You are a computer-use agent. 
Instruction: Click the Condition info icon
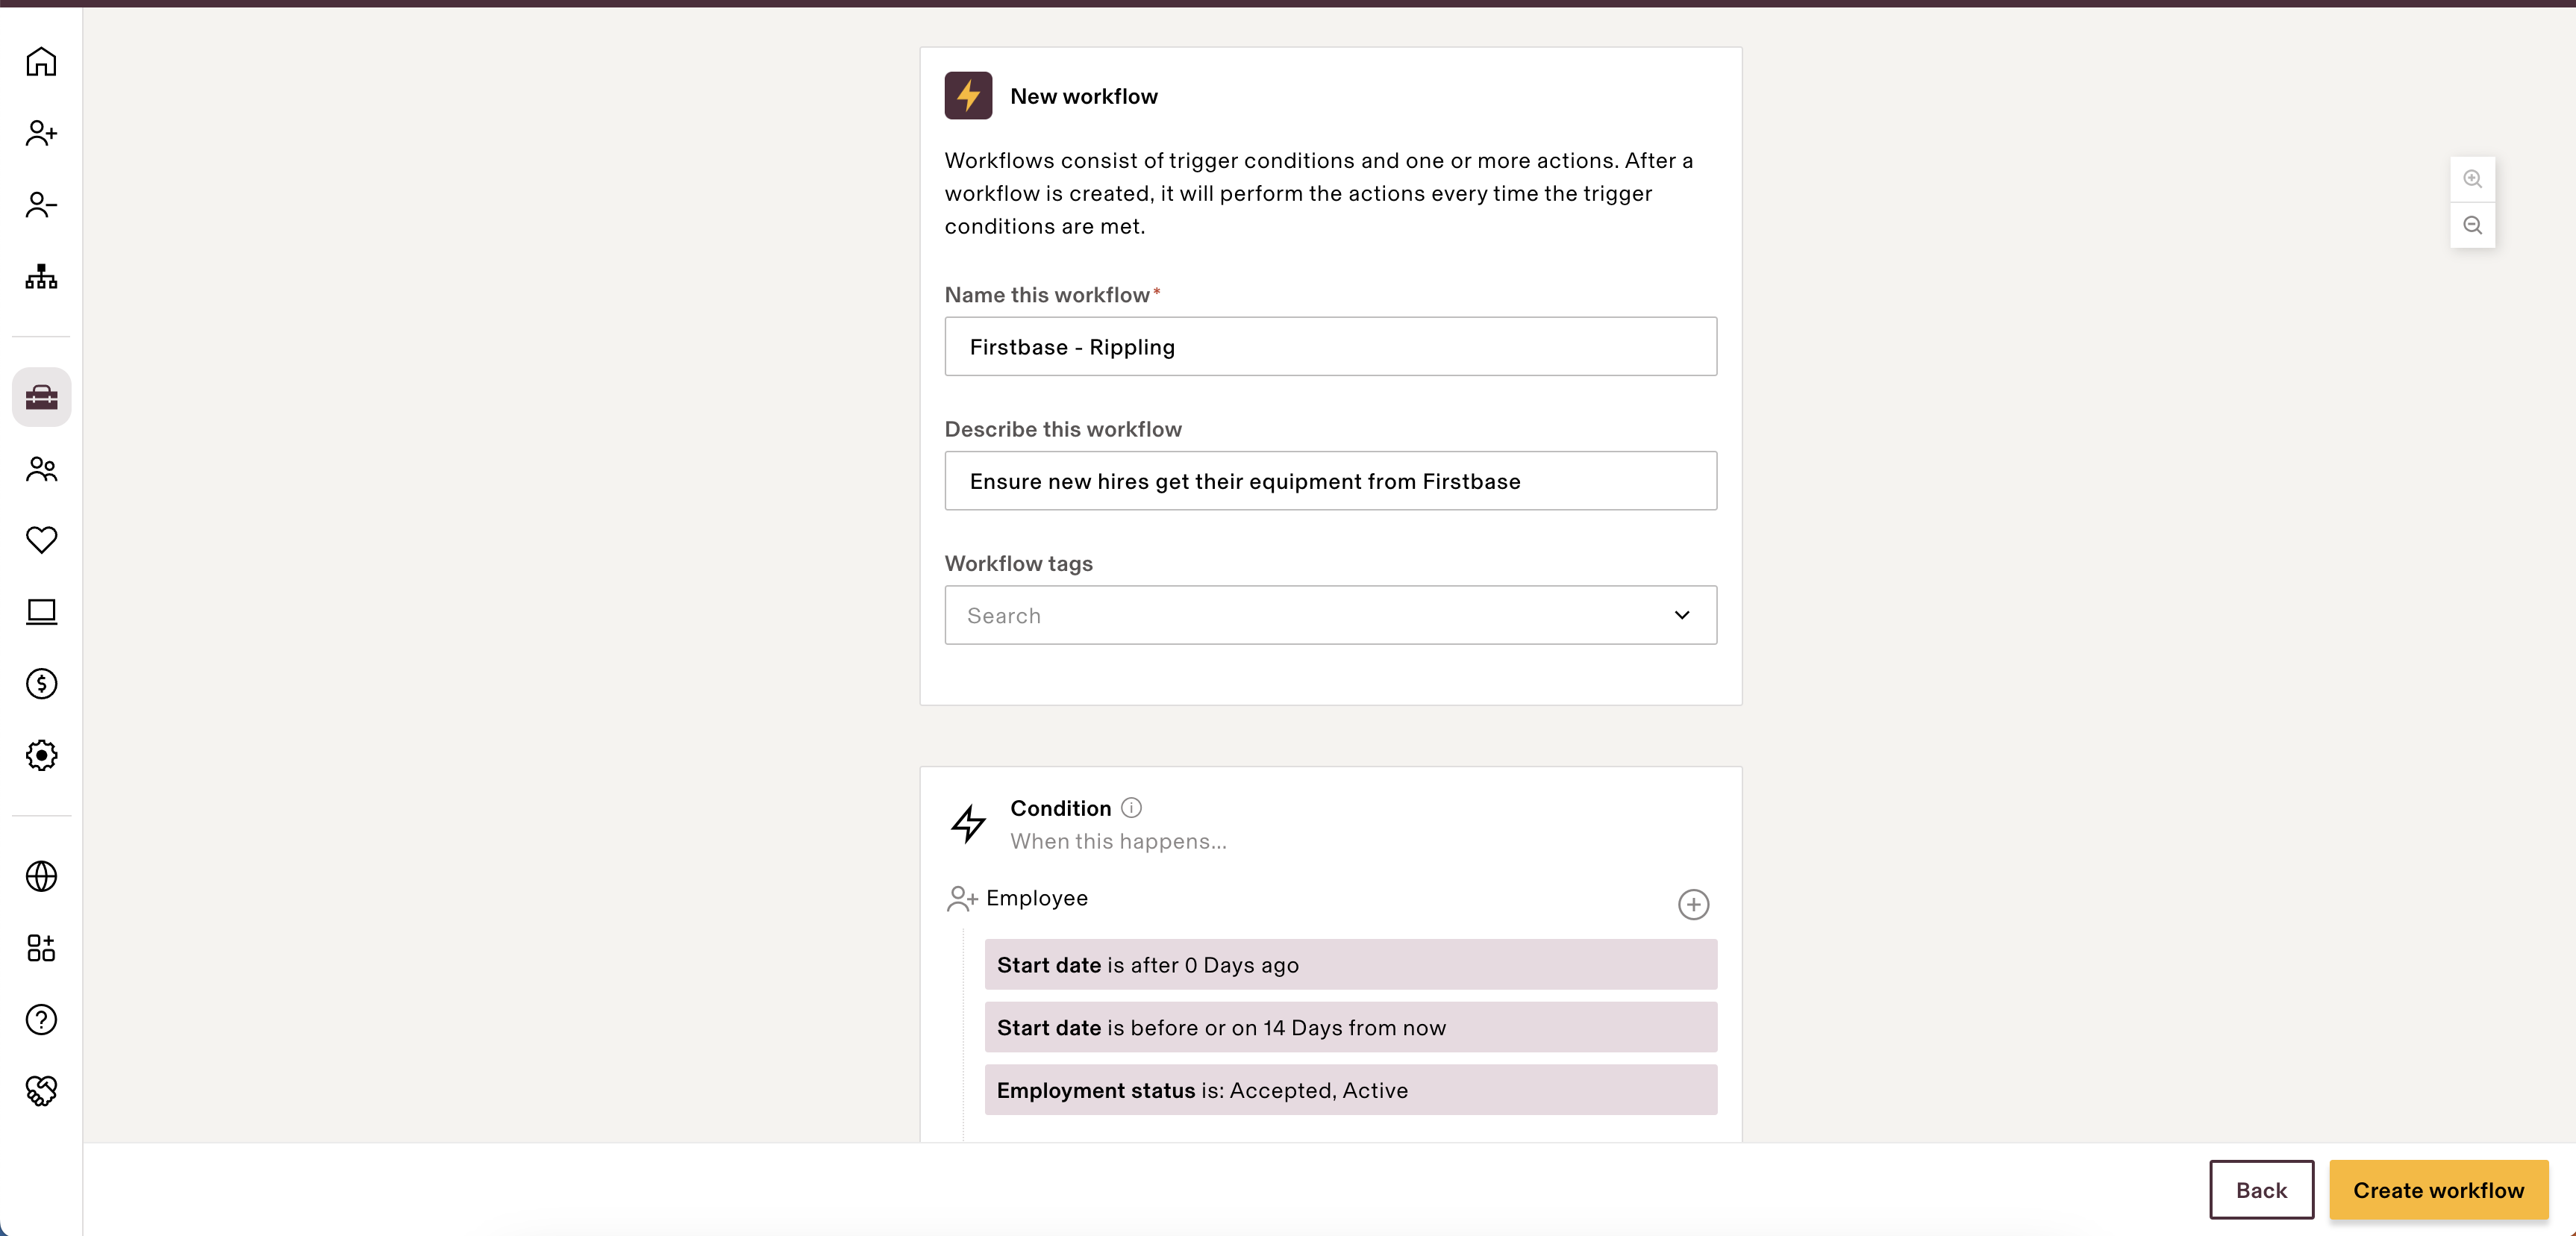coord(1131,808)
